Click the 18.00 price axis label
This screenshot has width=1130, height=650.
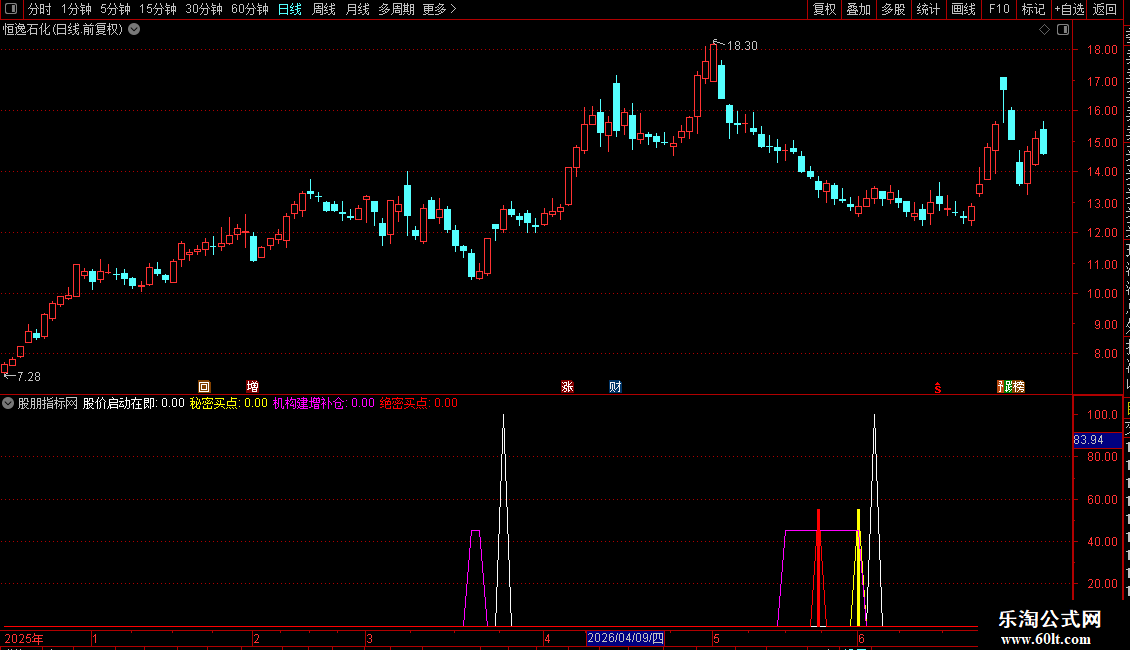[1103, 50]
